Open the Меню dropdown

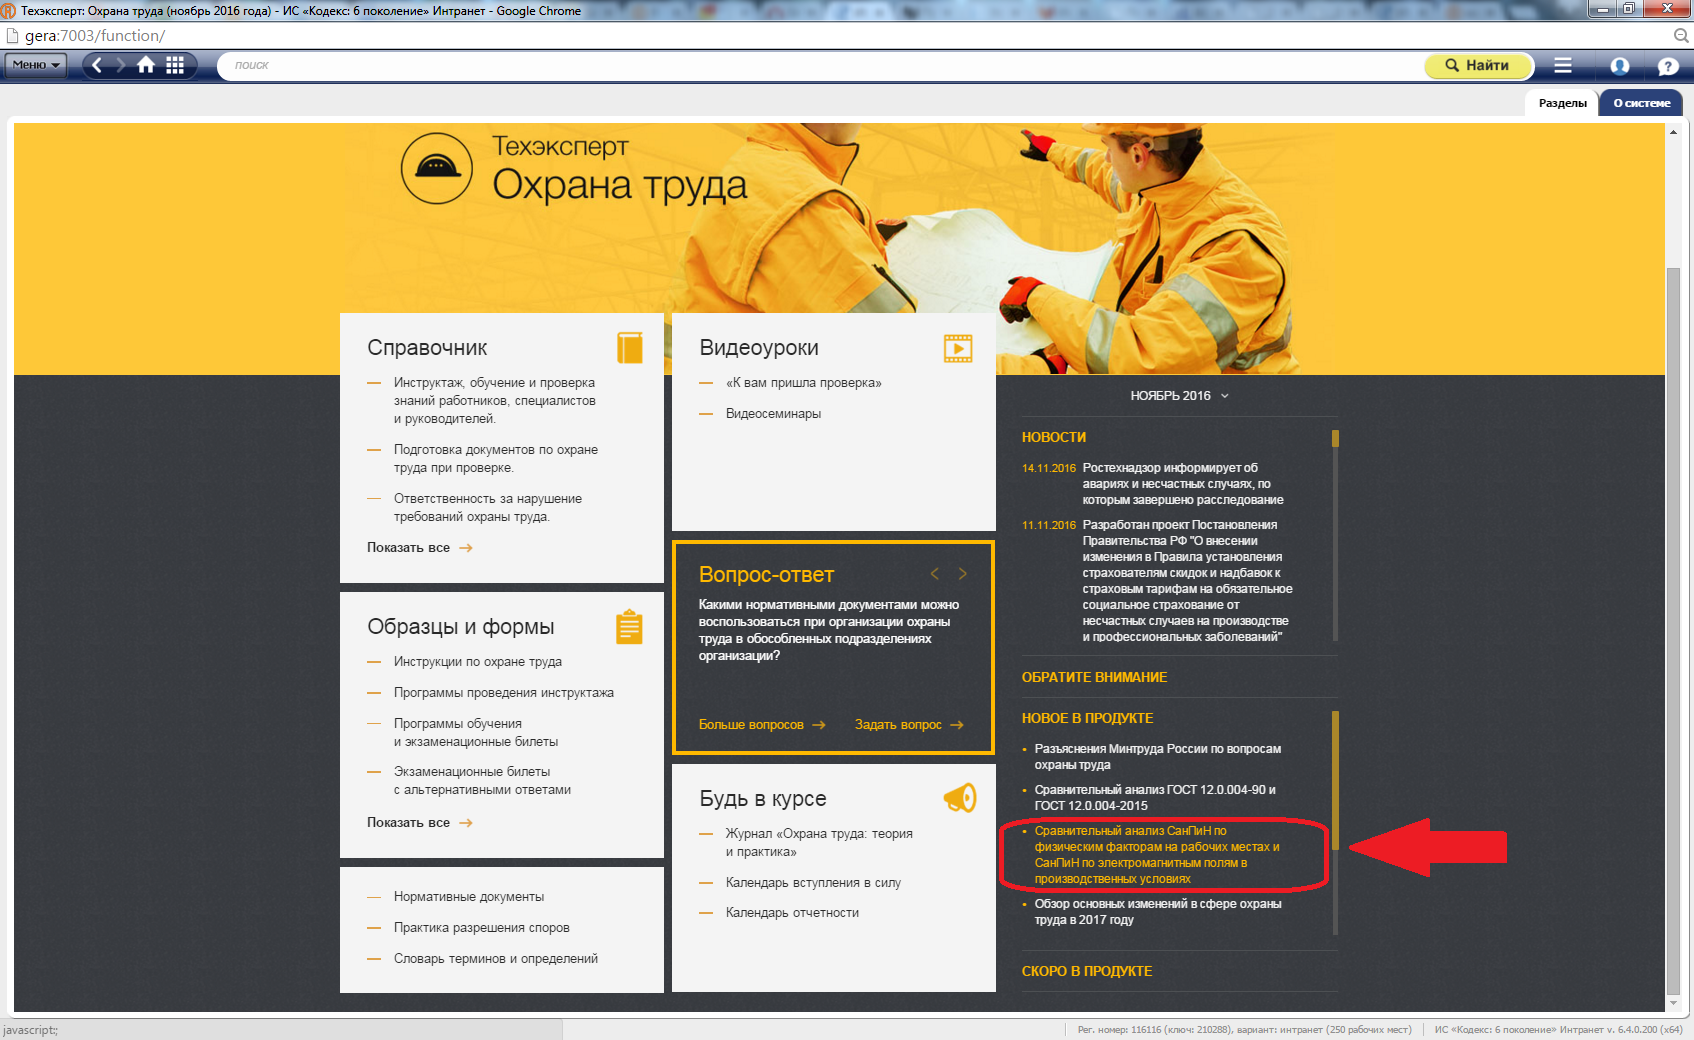[36, 65]
